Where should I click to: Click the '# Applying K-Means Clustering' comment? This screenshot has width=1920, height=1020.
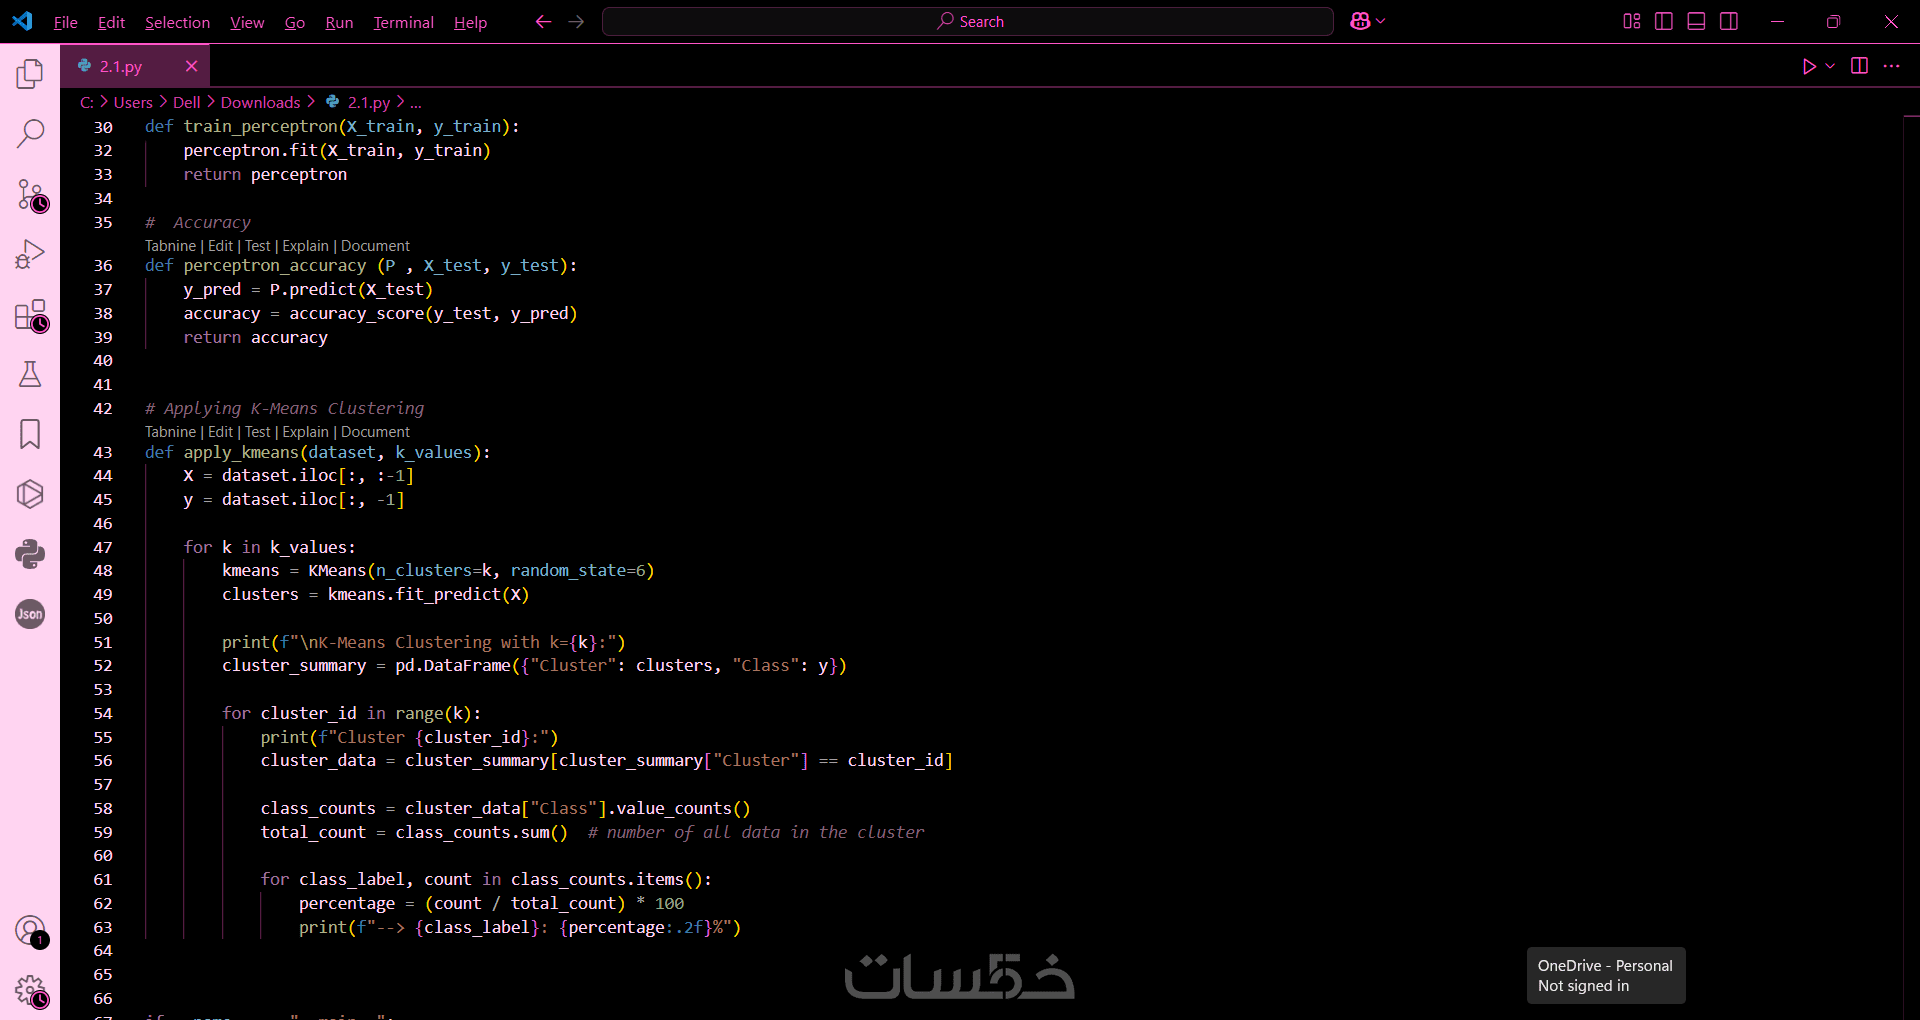tap(284, 409)
